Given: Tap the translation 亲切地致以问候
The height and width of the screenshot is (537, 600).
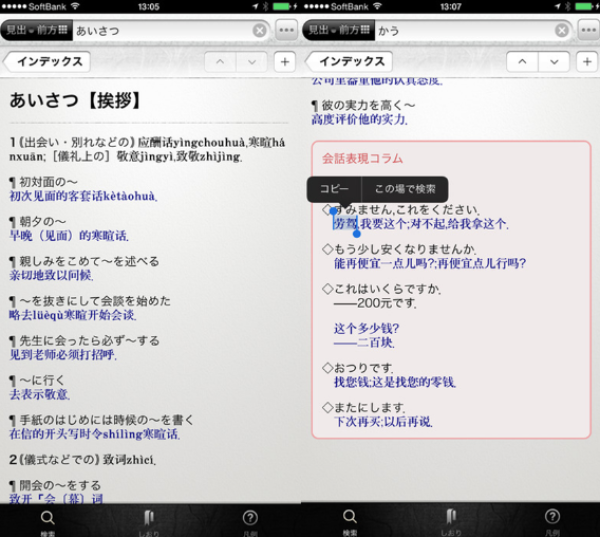Looking at the screenshot, I should pos(51,275).
